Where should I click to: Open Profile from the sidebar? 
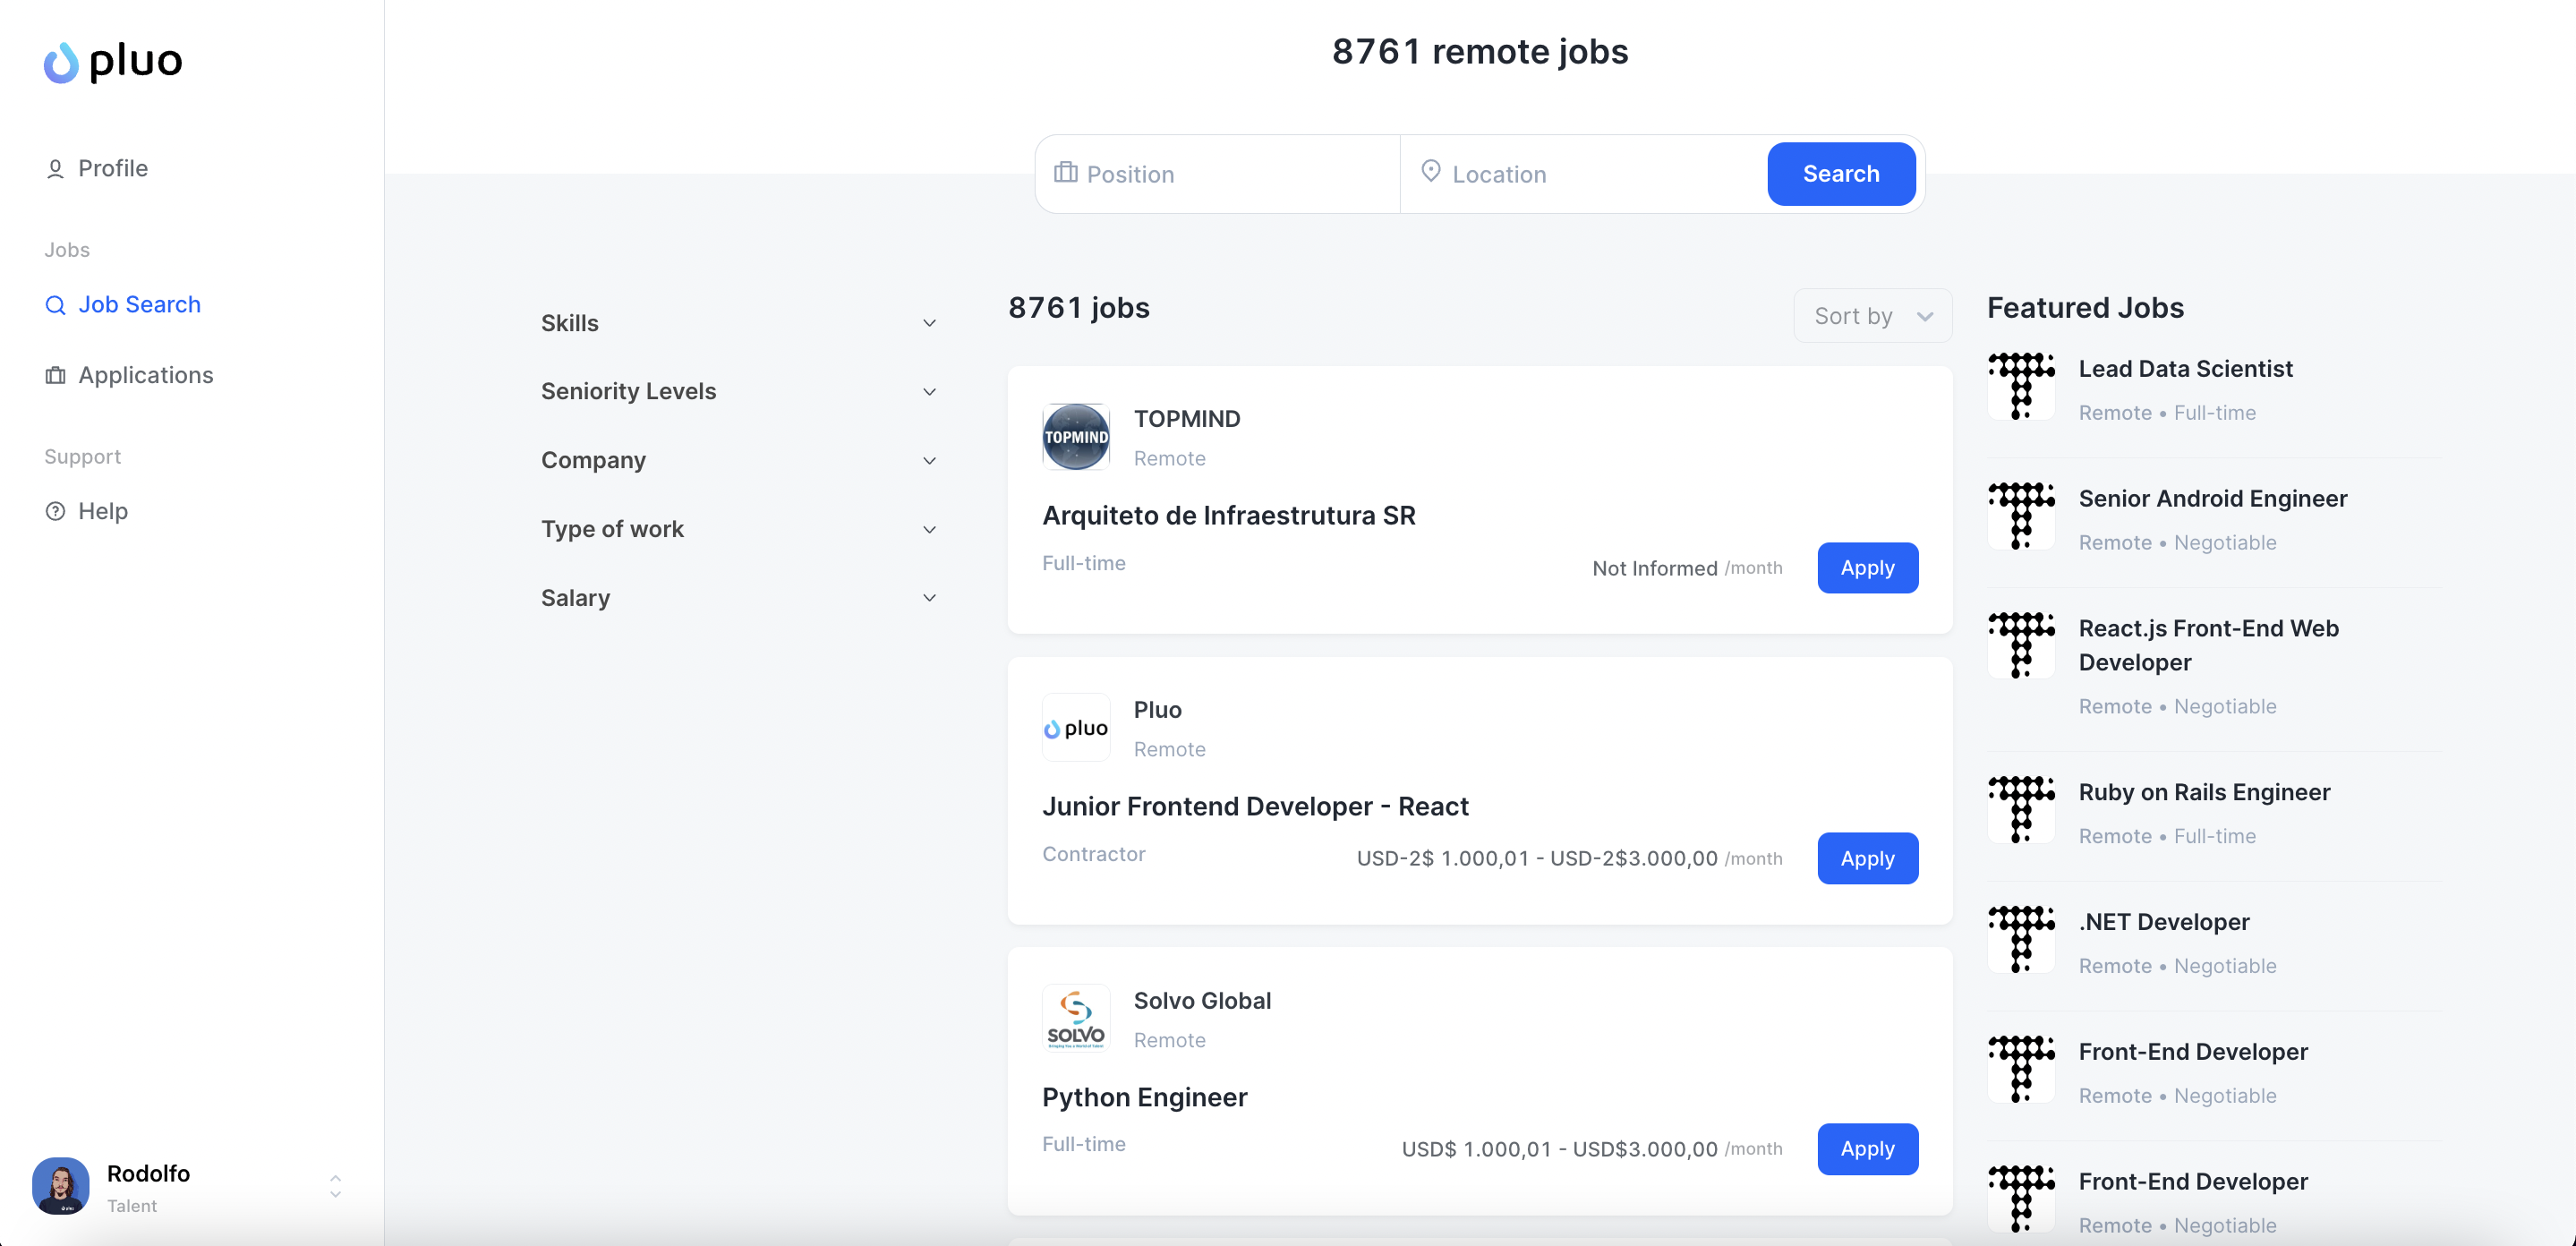[x=96, y=168]
